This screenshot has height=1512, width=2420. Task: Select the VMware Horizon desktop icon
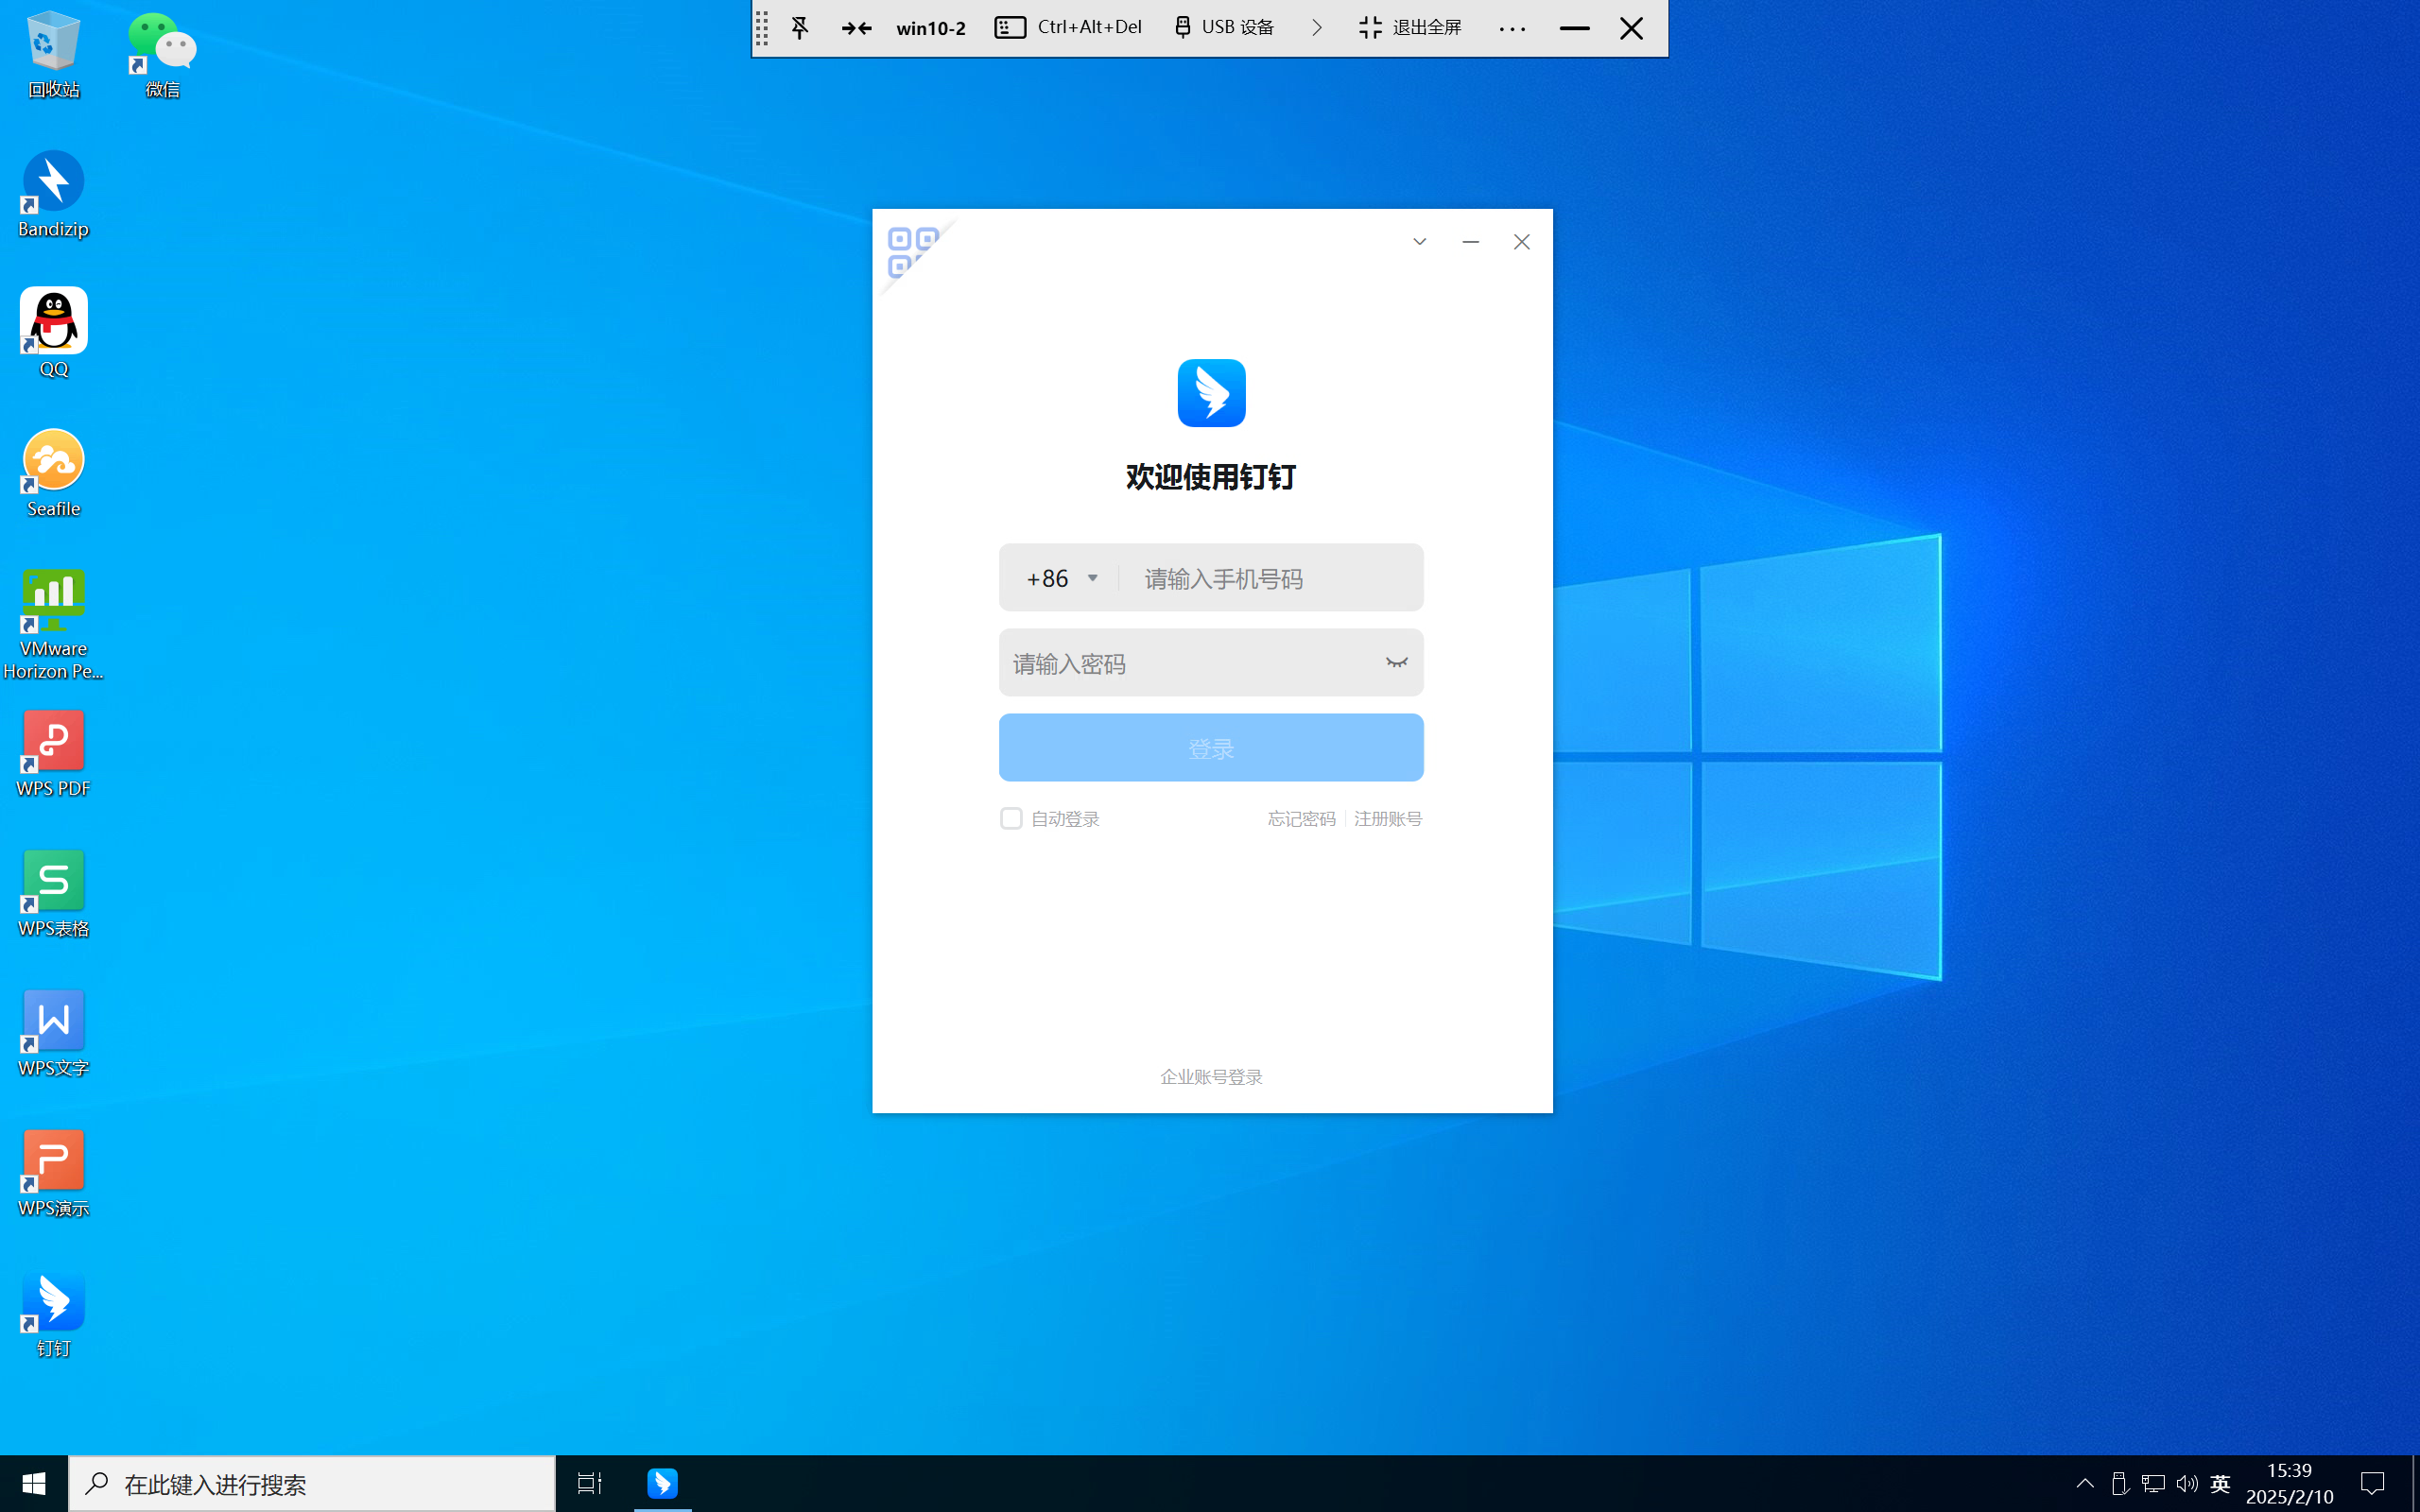(54, 625)
